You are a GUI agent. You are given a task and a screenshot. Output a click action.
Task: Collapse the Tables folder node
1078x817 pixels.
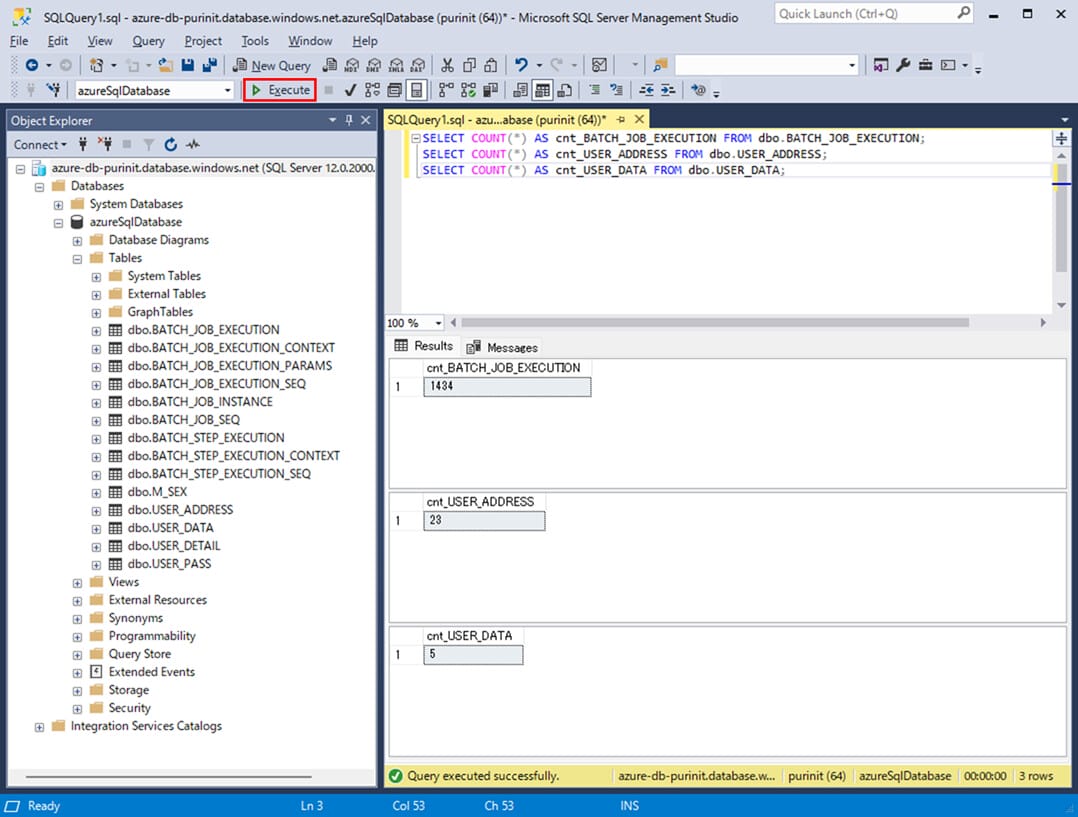[x=78, y=258]
